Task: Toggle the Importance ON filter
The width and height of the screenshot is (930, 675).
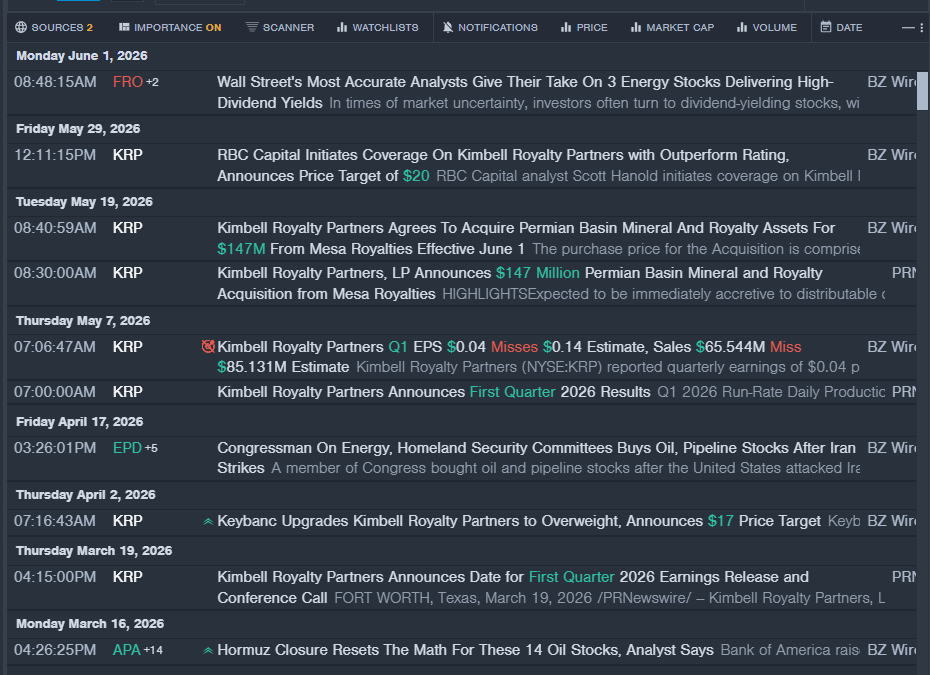Action: pyautogui.click(x=170, y=27)
